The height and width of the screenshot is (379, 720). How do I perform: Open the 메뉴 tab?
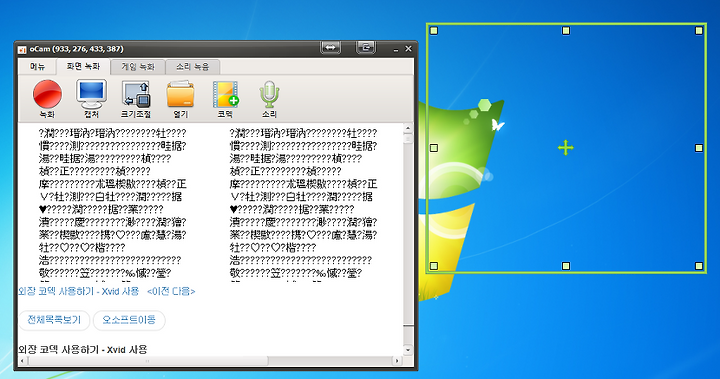tap(37, 67)
